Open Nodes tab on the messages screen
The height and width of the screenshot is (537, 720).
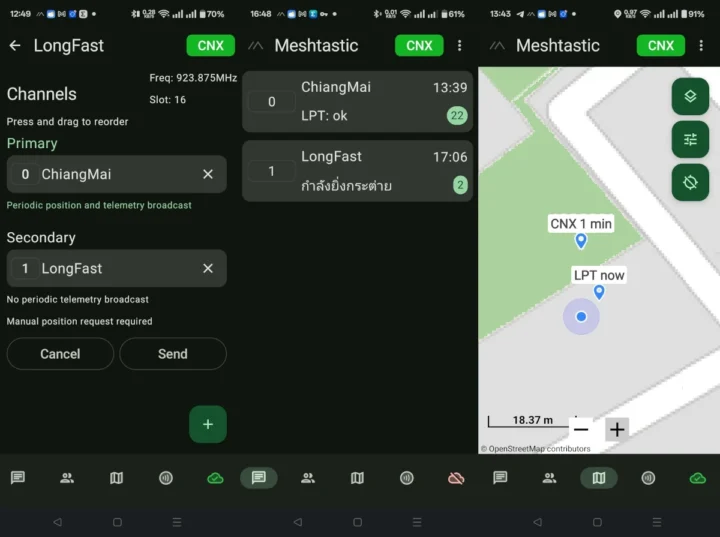tap(308, 478)
